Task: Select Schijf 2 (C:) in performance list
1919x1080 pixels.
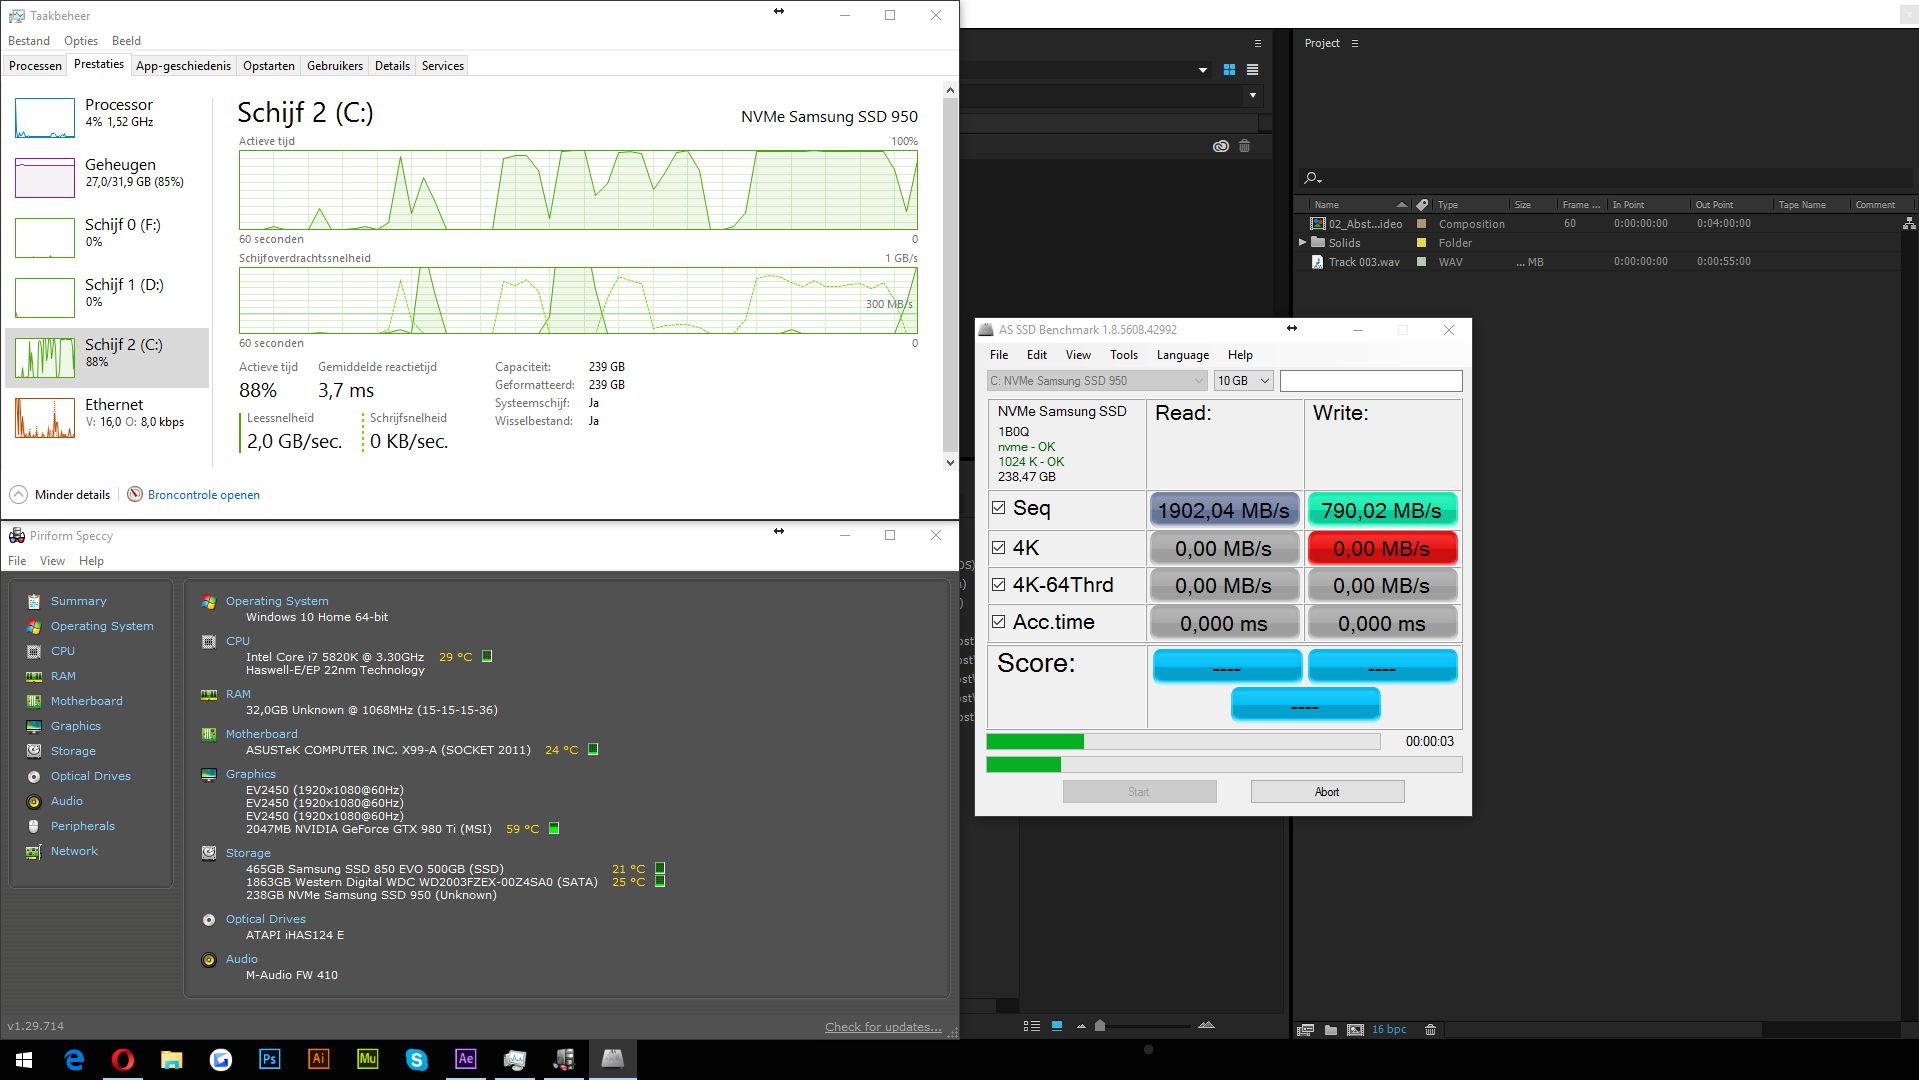Action: point(107,357)
